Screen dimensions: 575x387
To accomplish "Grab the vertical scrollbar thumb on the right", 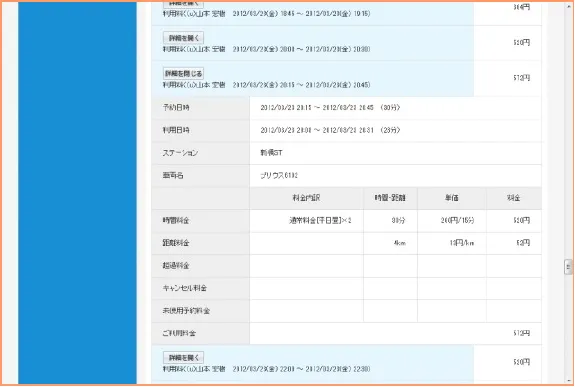I will tap(568, 267).
